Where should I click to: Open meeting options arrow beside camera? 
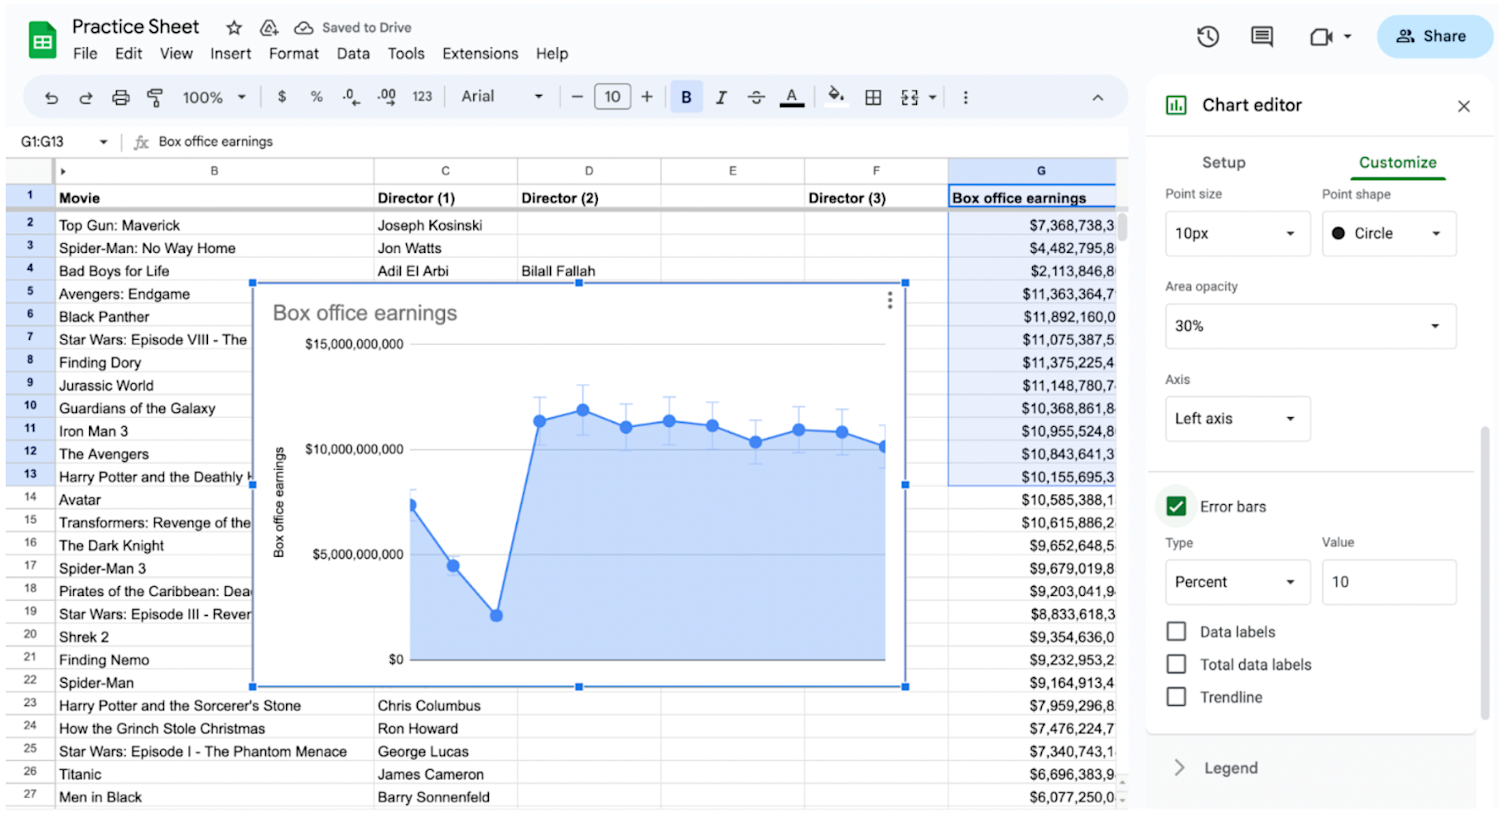click(x=1347, y=36)
